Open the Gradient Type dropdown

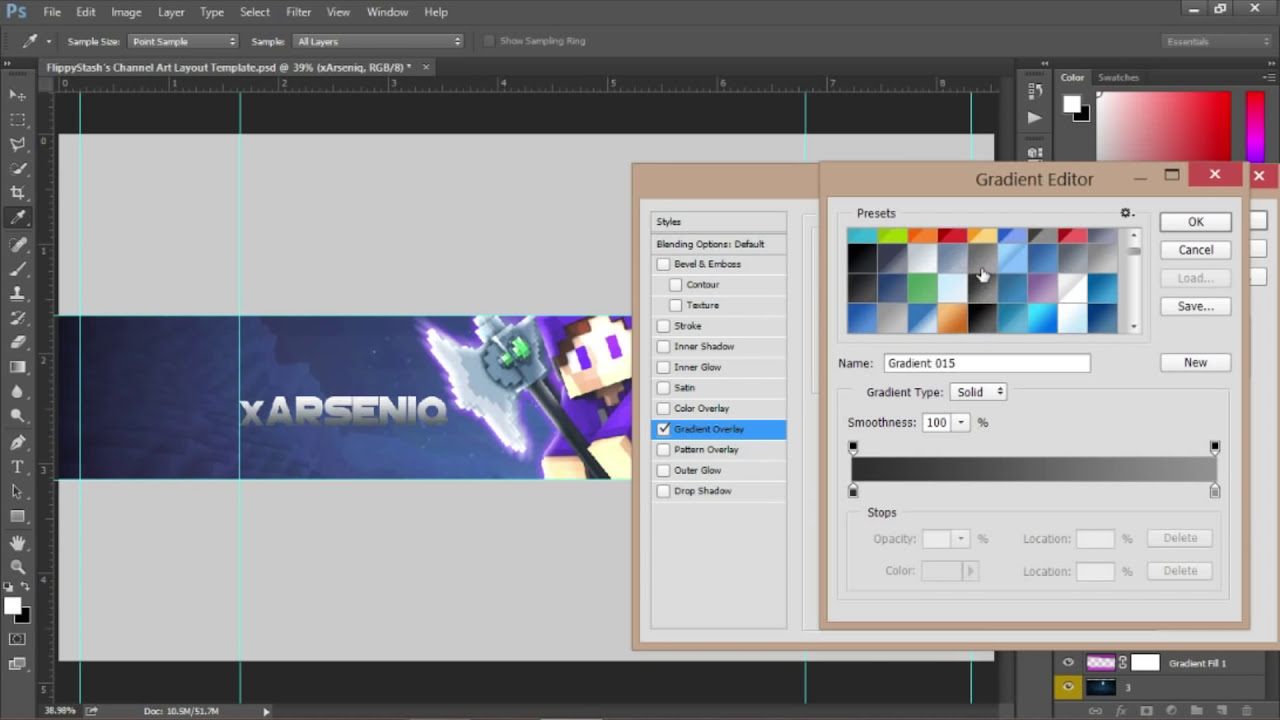click(x=978, y=392)
